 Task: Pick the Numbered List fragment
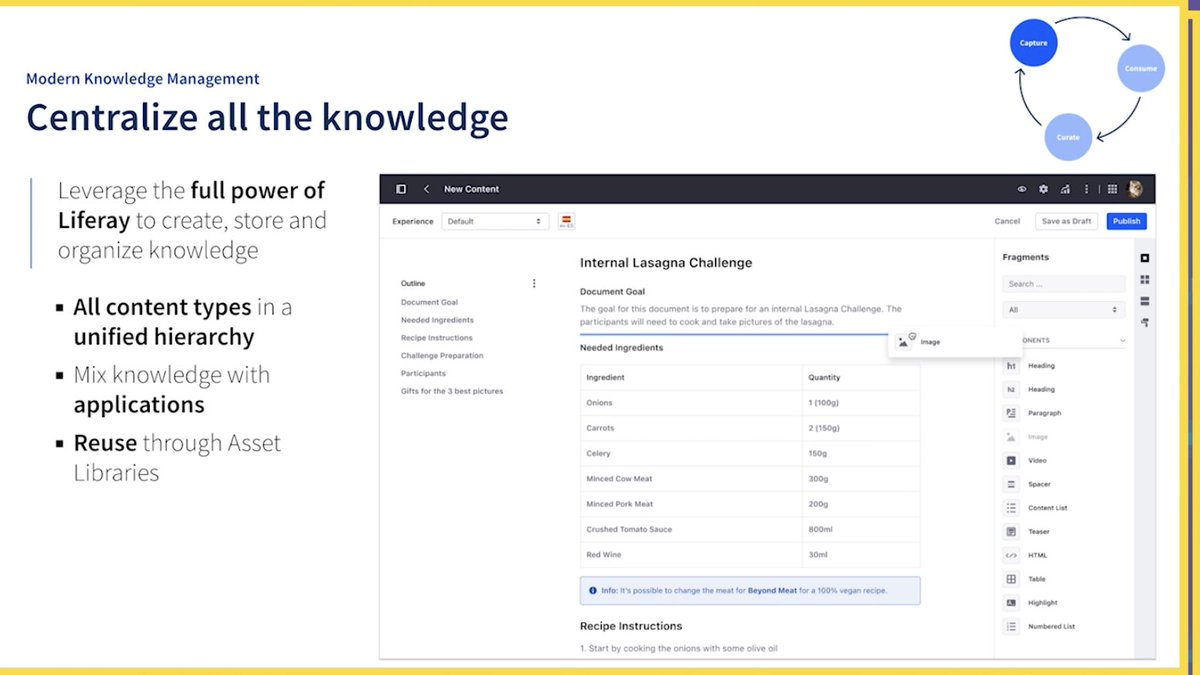tap(1062, 627)
